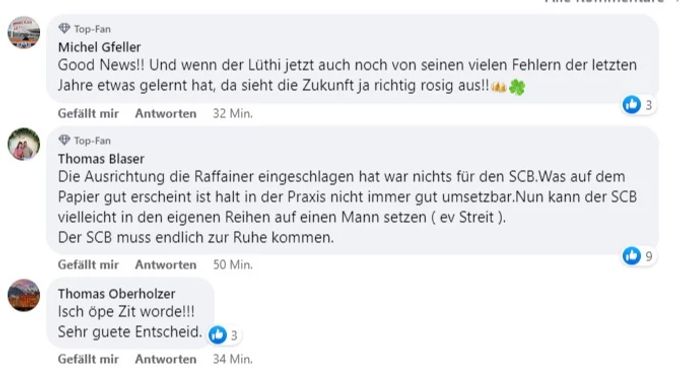This screenshot has width=680, height=368.
Task: Click the like reaction icon on Thomas Oberholzer's comment
Action: click(x=218, y=335)
